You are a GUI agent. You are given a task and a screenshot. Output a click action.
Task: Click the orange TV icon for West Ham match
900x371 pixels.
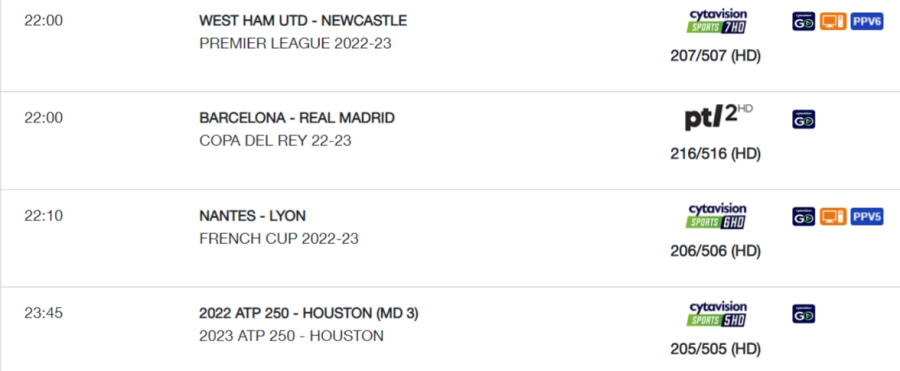833,22
